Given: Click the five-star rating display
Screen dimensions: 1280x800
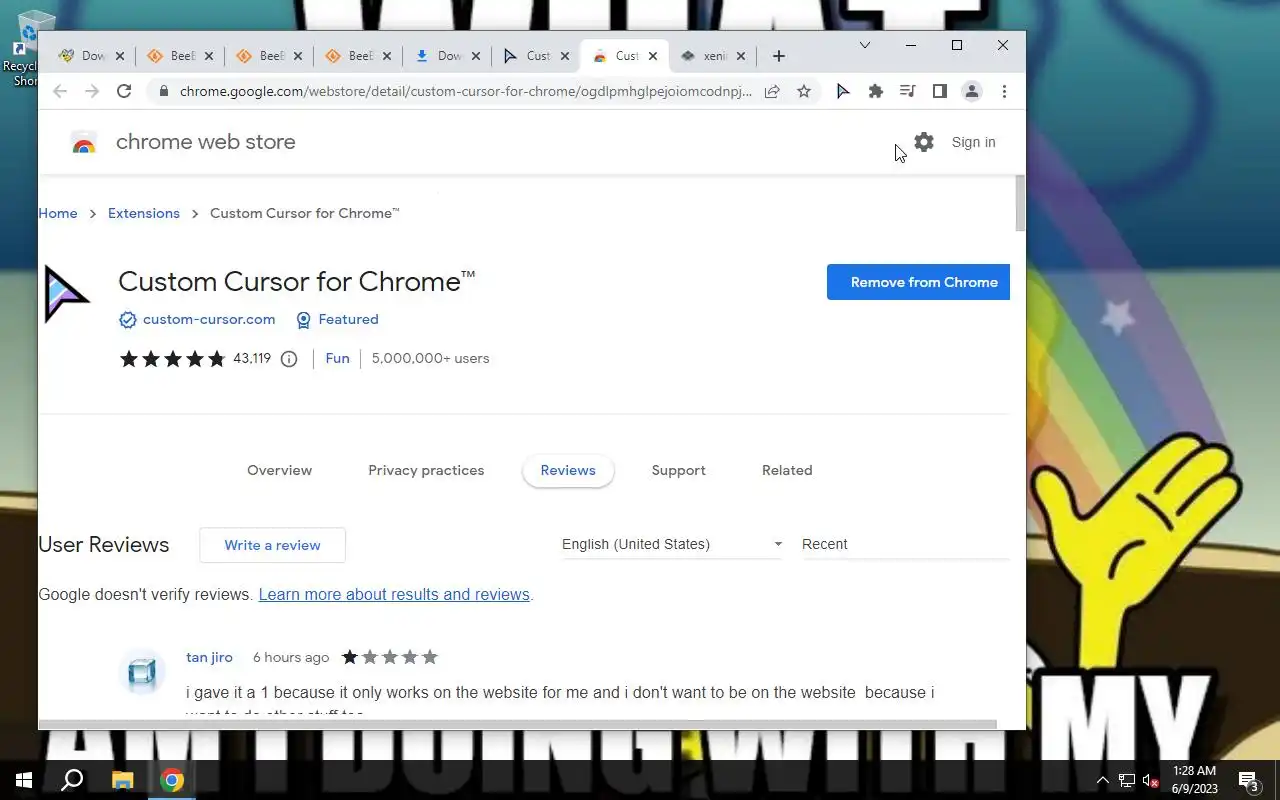Looking at the screenshot, I should click(x=173, y=359).
